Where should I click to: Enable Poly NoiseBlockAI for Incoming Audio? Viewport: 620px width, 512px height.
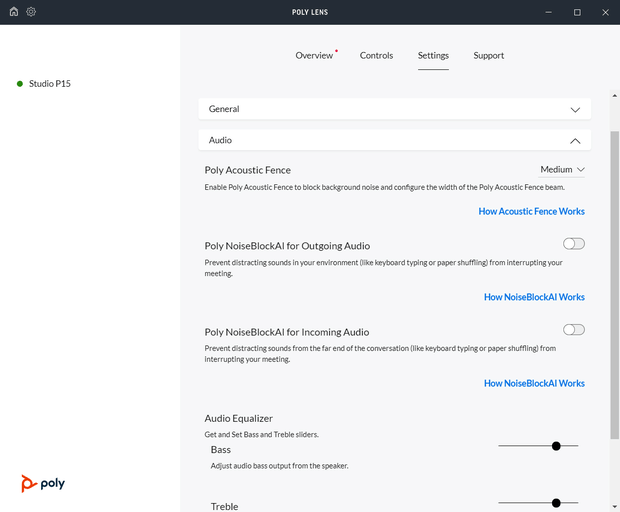574,330
